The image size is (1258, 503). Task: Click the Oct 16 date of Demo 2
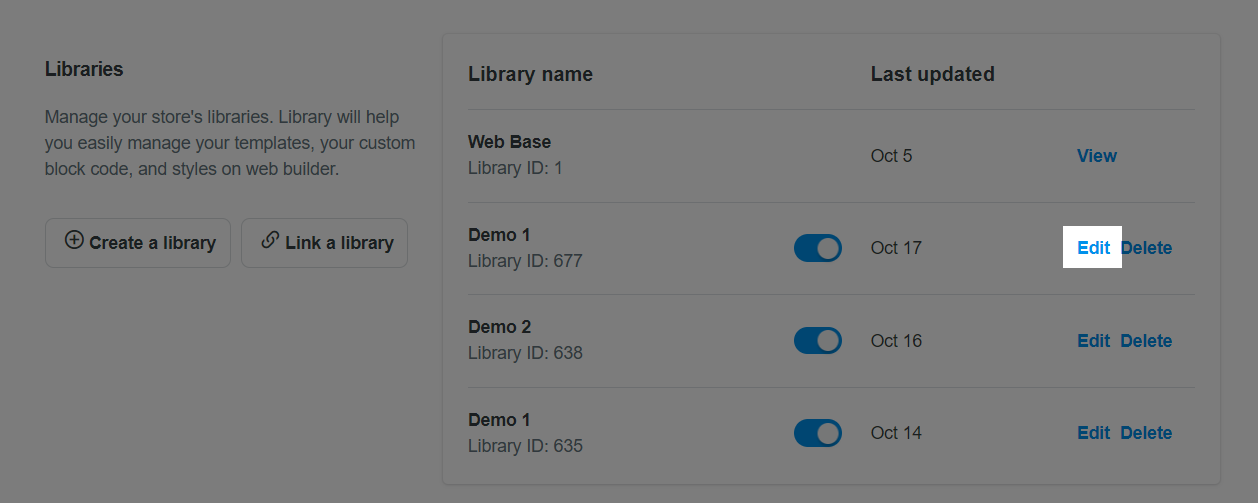click(x=896, y=341)
